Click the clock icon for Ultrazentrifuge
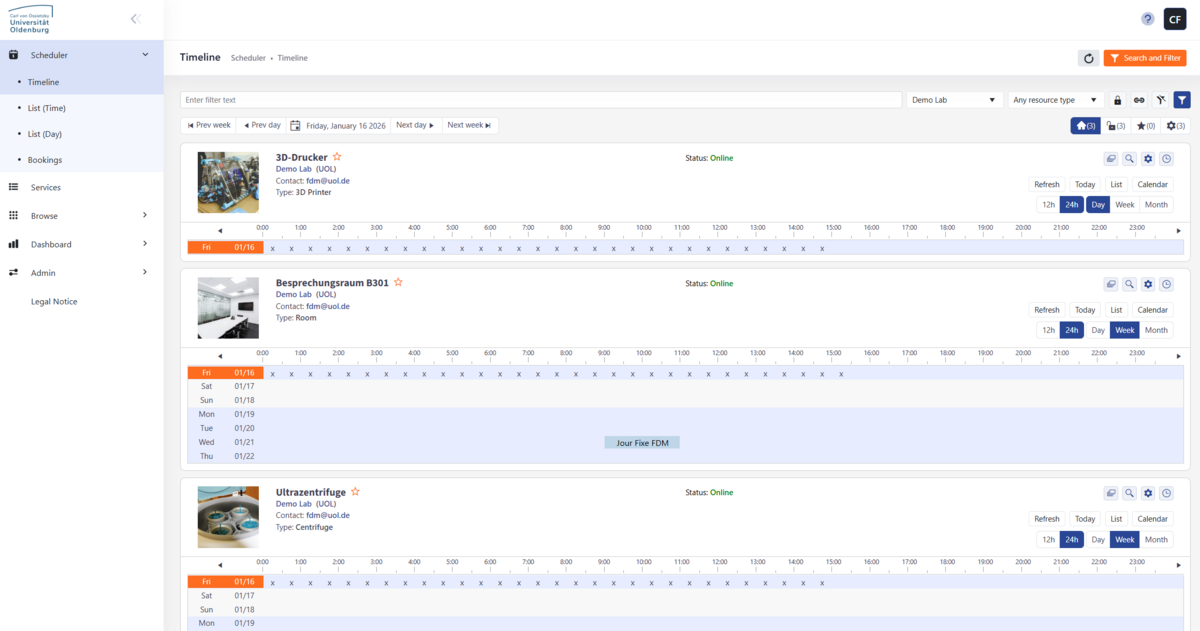 click(x=1166, y=493)
